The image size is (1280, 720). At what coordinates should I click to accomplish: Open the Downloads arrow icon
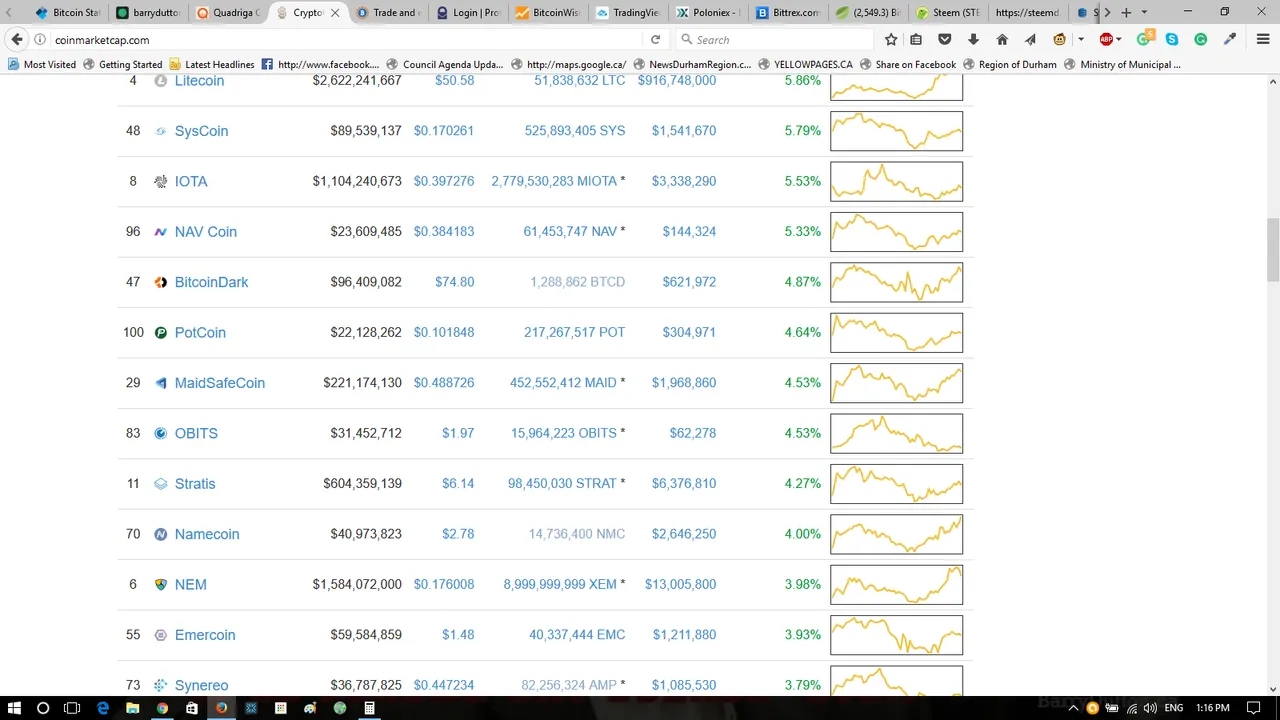(973, 40)
